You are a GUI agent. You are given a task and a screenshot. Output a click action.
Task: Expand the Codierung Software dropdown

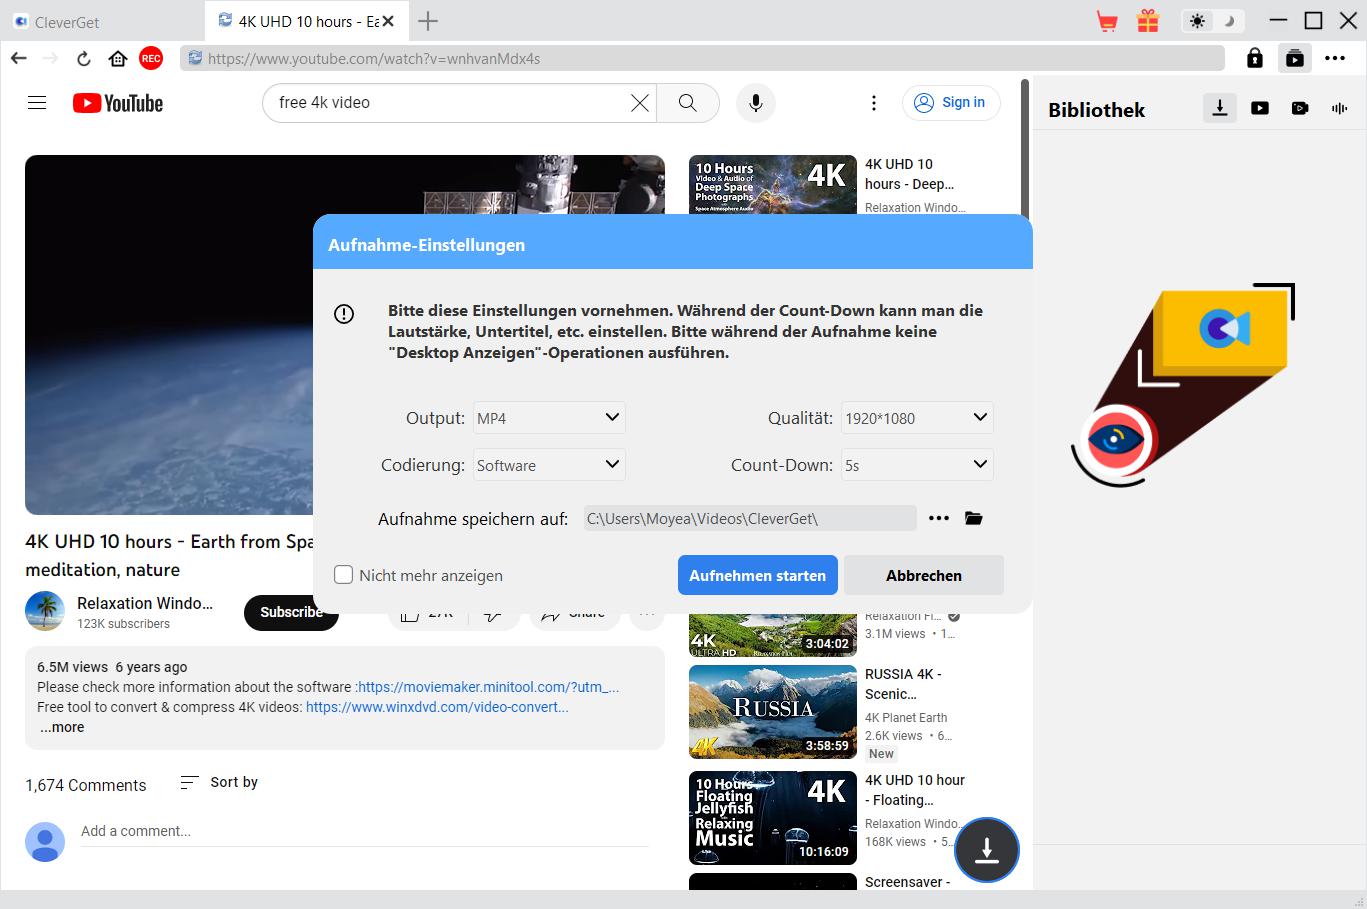[549, 465]
